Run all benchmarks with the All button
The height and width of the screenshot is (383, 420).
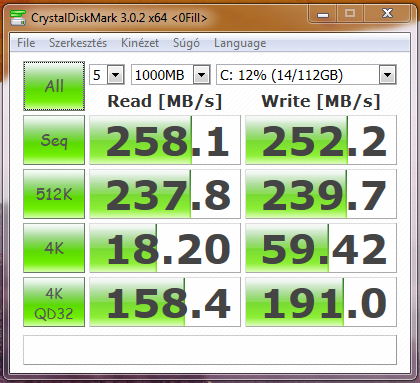coord(54,86)
